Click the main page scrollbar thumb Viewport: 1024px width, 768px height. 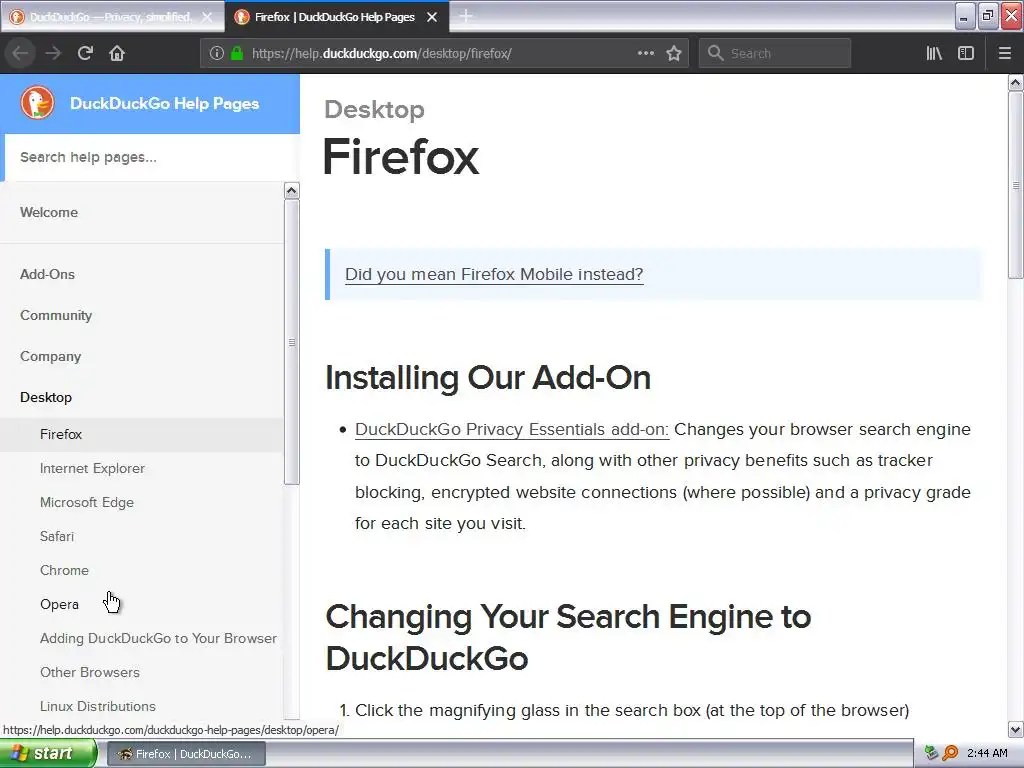point(1016,185)
